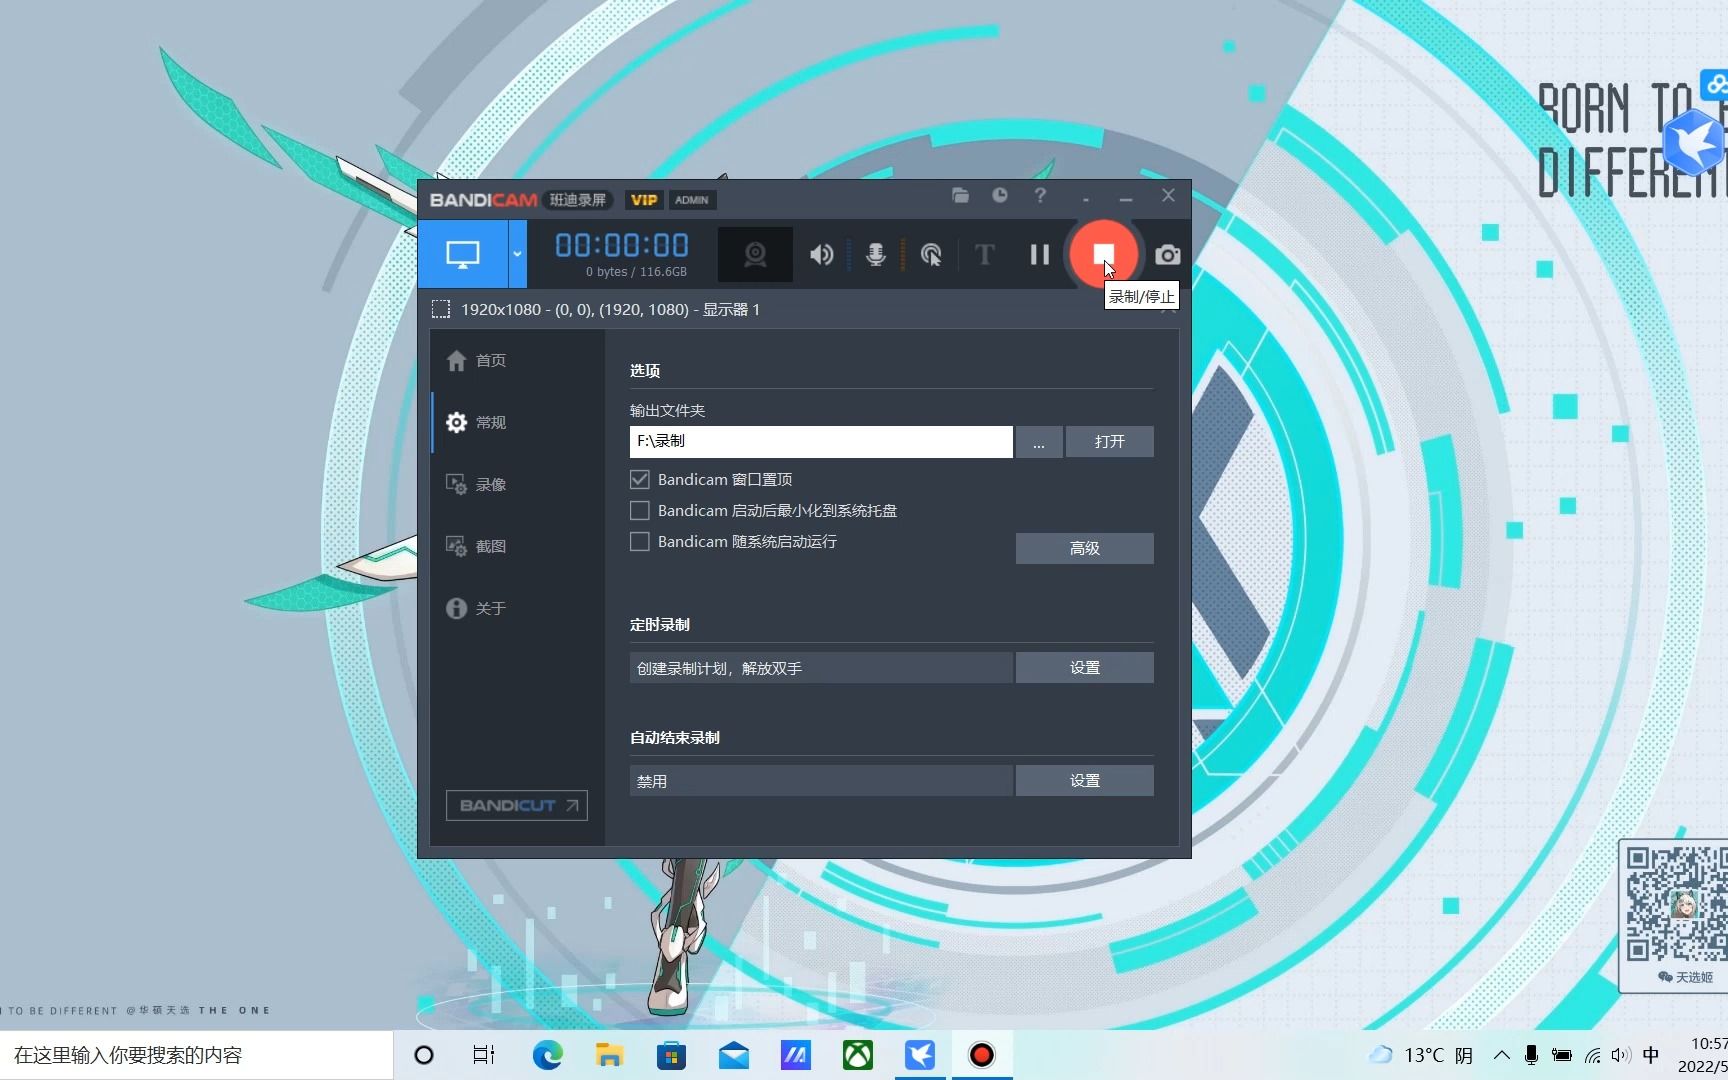The height and width of the screenshot is (1080, 1728).
Task: Open Xbox app from taskbar
Action: click(x=857, y=1055)
